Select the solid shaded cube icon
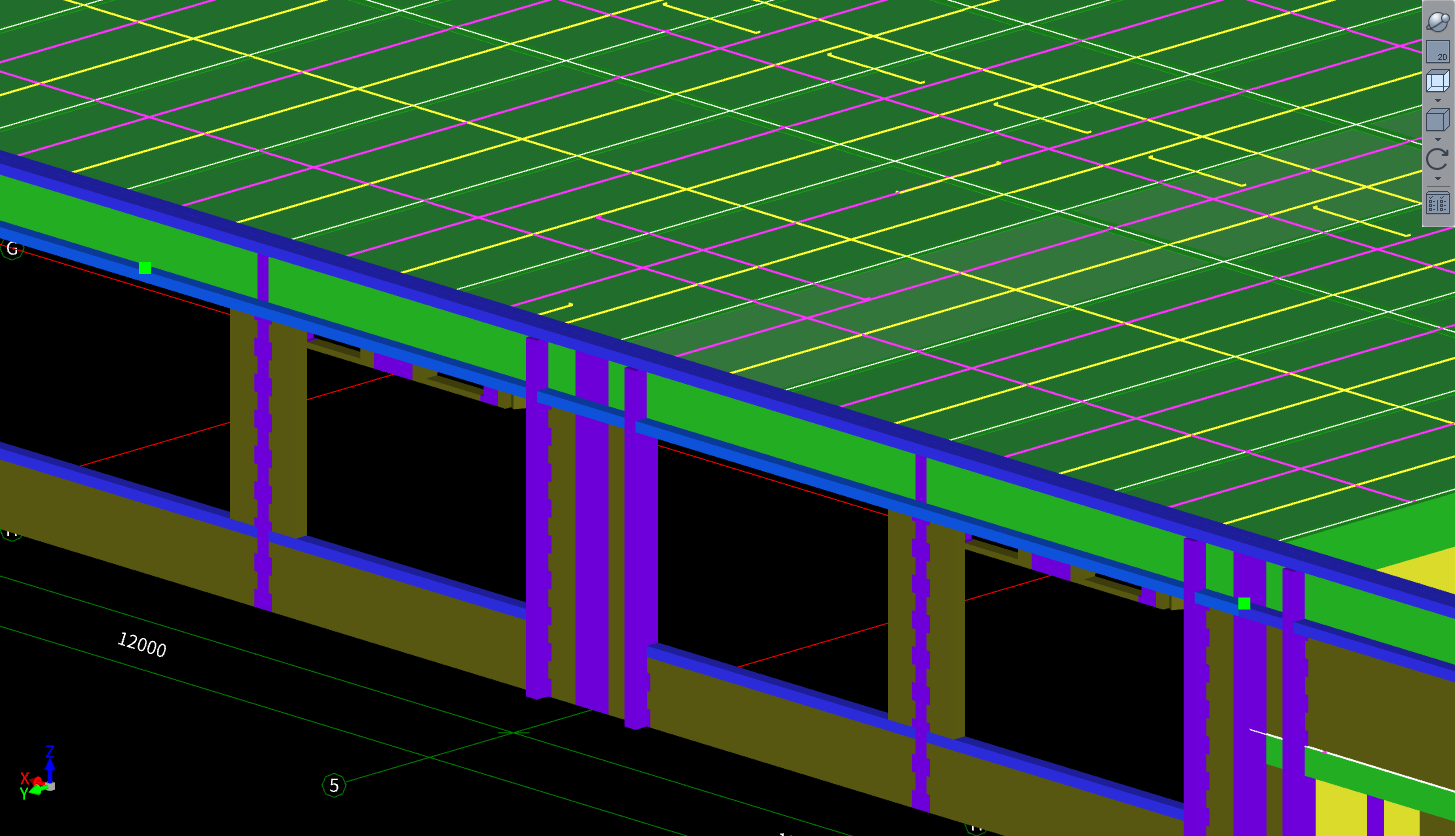 (1438, 120)
